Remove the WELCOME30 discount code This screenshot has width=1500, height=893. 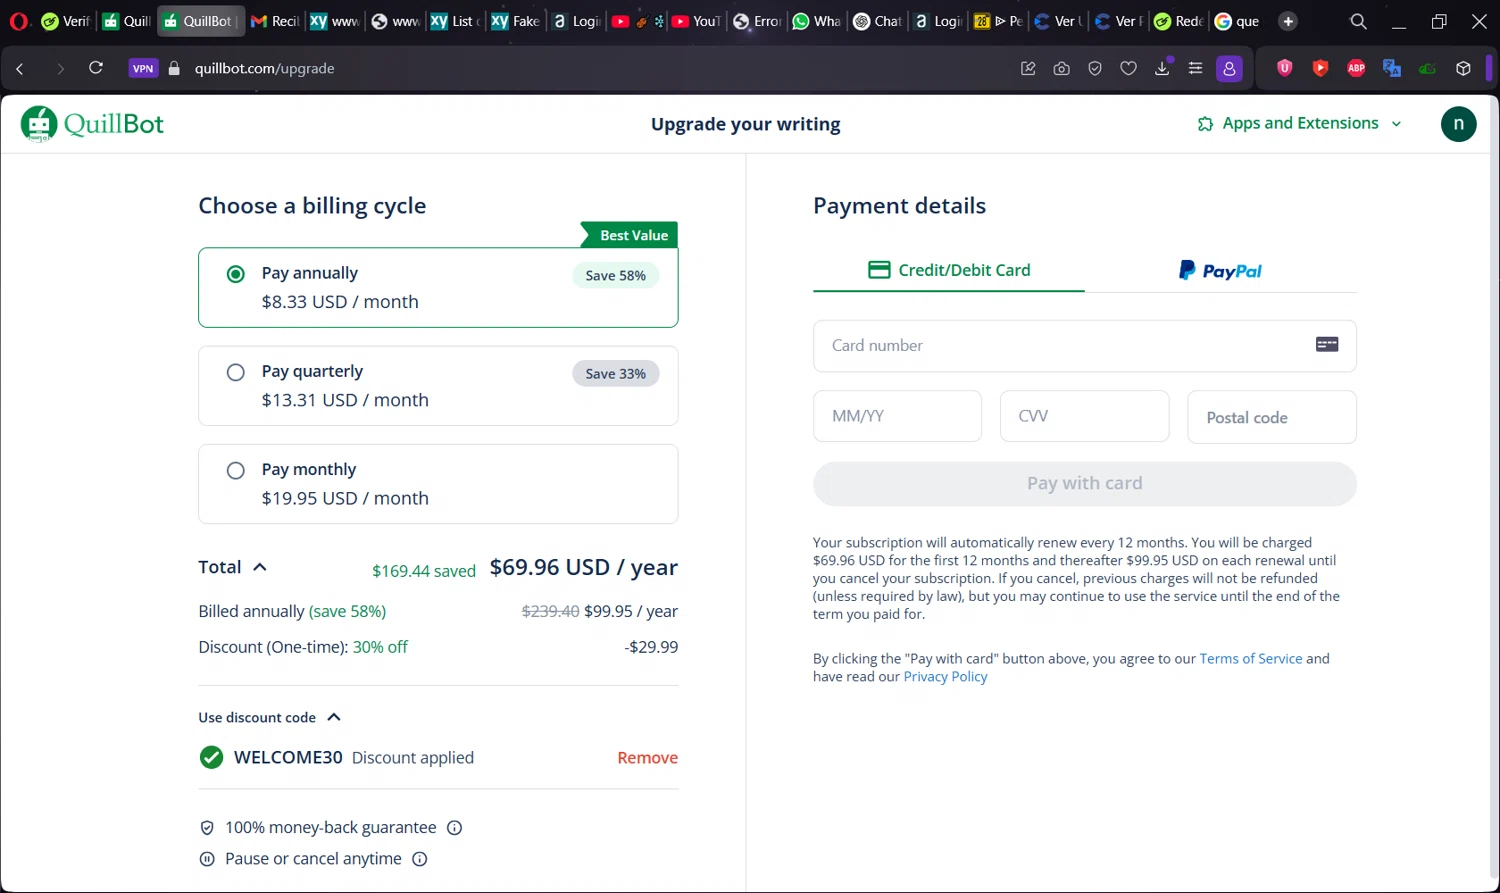(647, 758)
